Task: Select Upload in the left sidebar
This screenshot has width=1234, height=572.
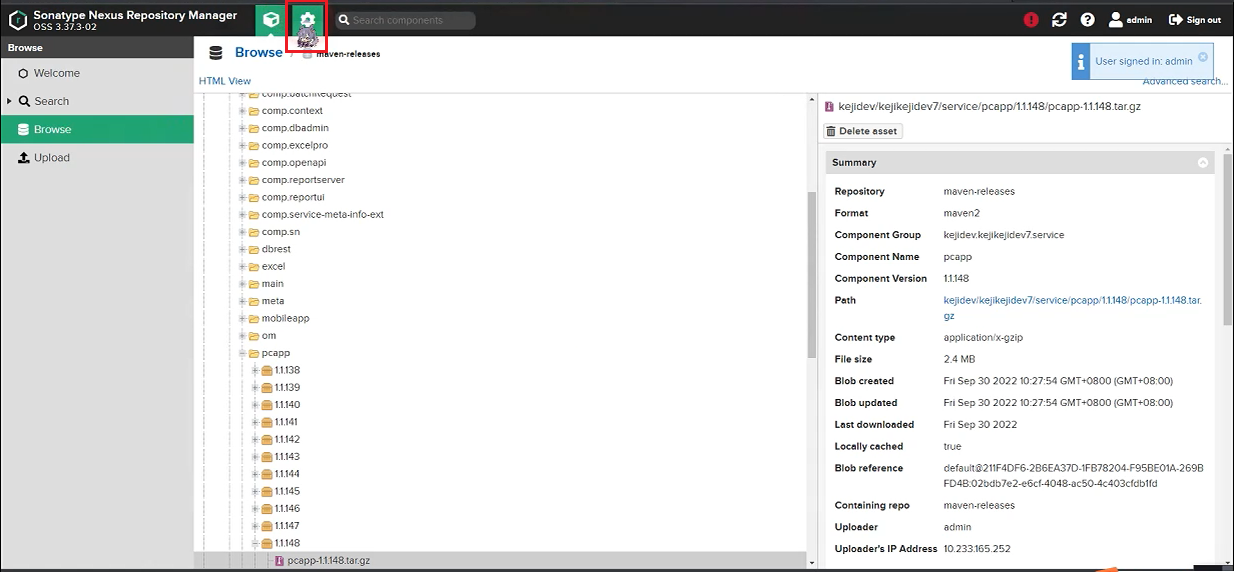Action: click(x=52, y=158)
